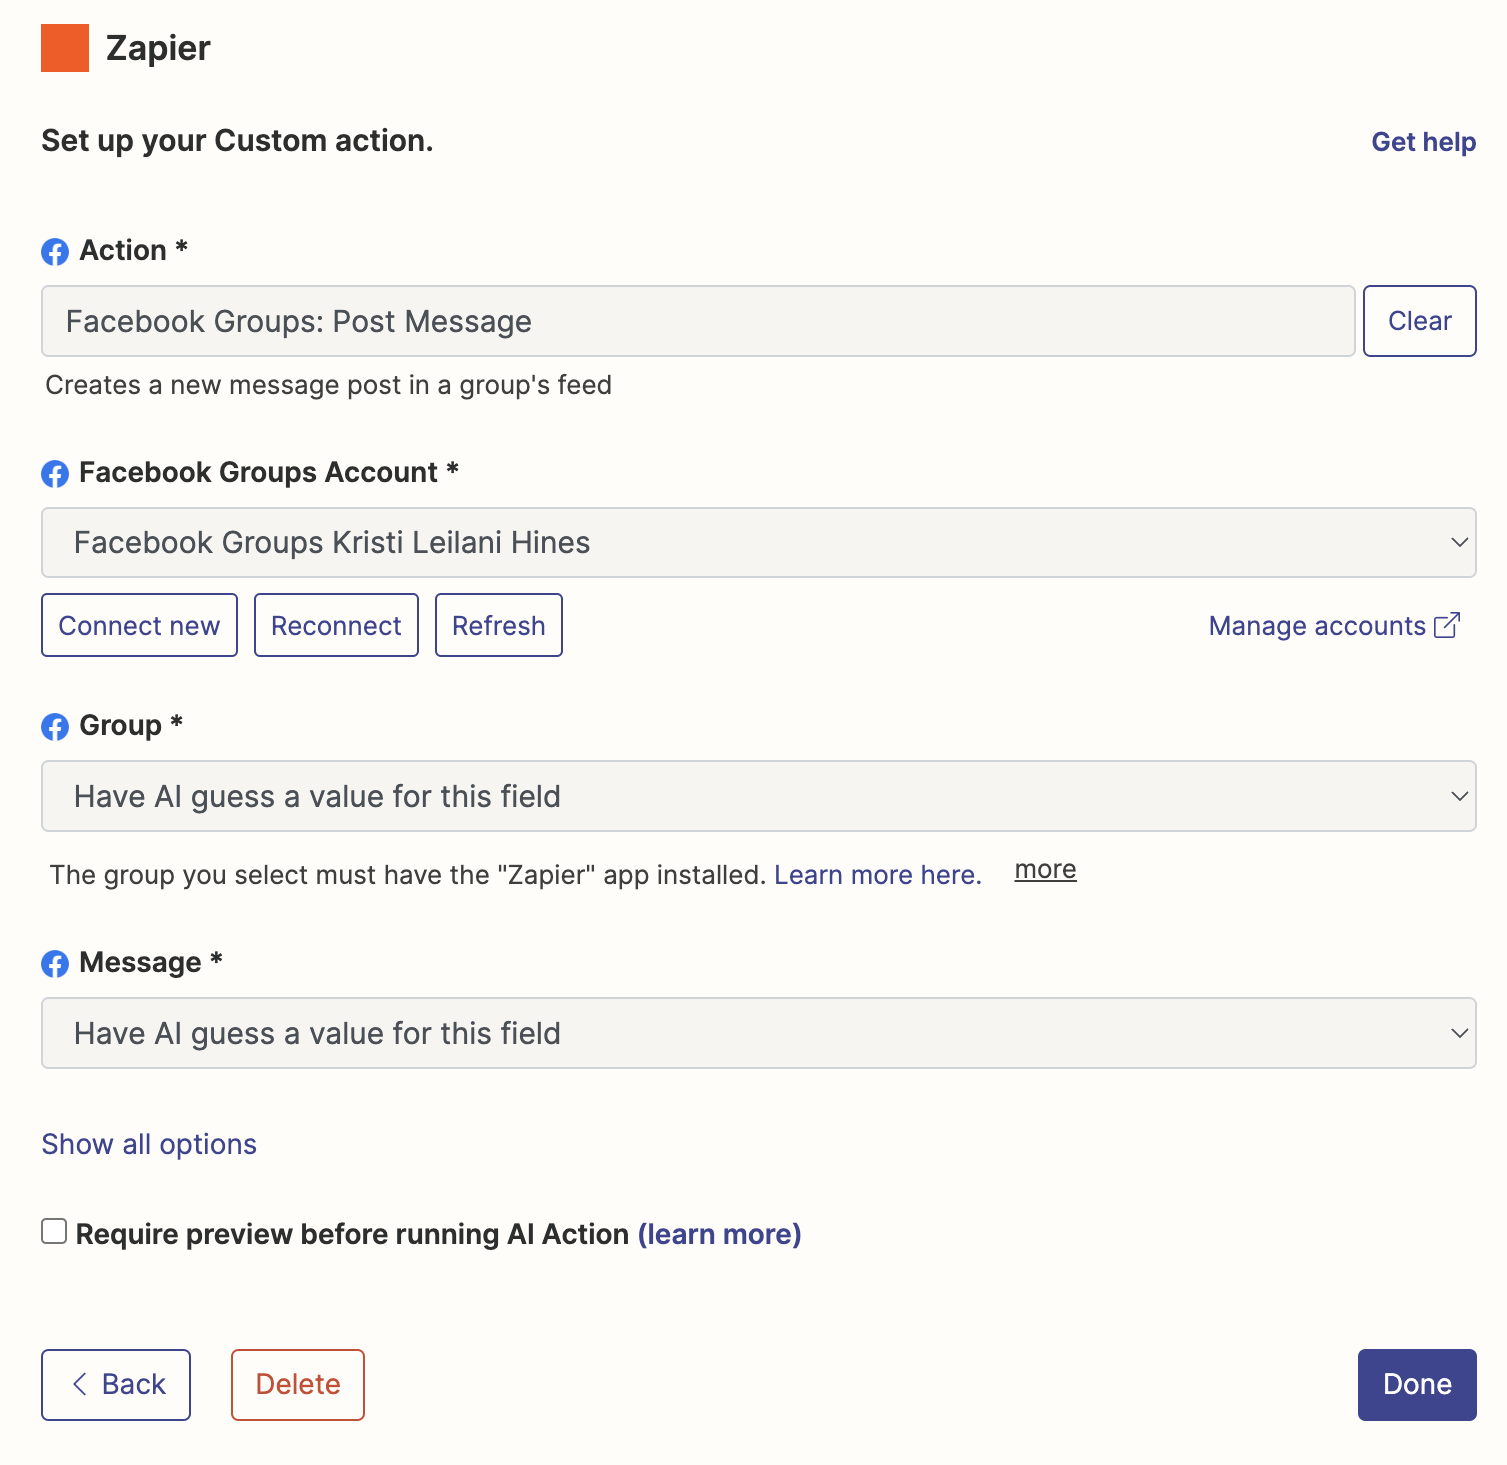1507x1465 pixels.
Task: Open the Message field dropdown
Action: [x=758, y=1033]
